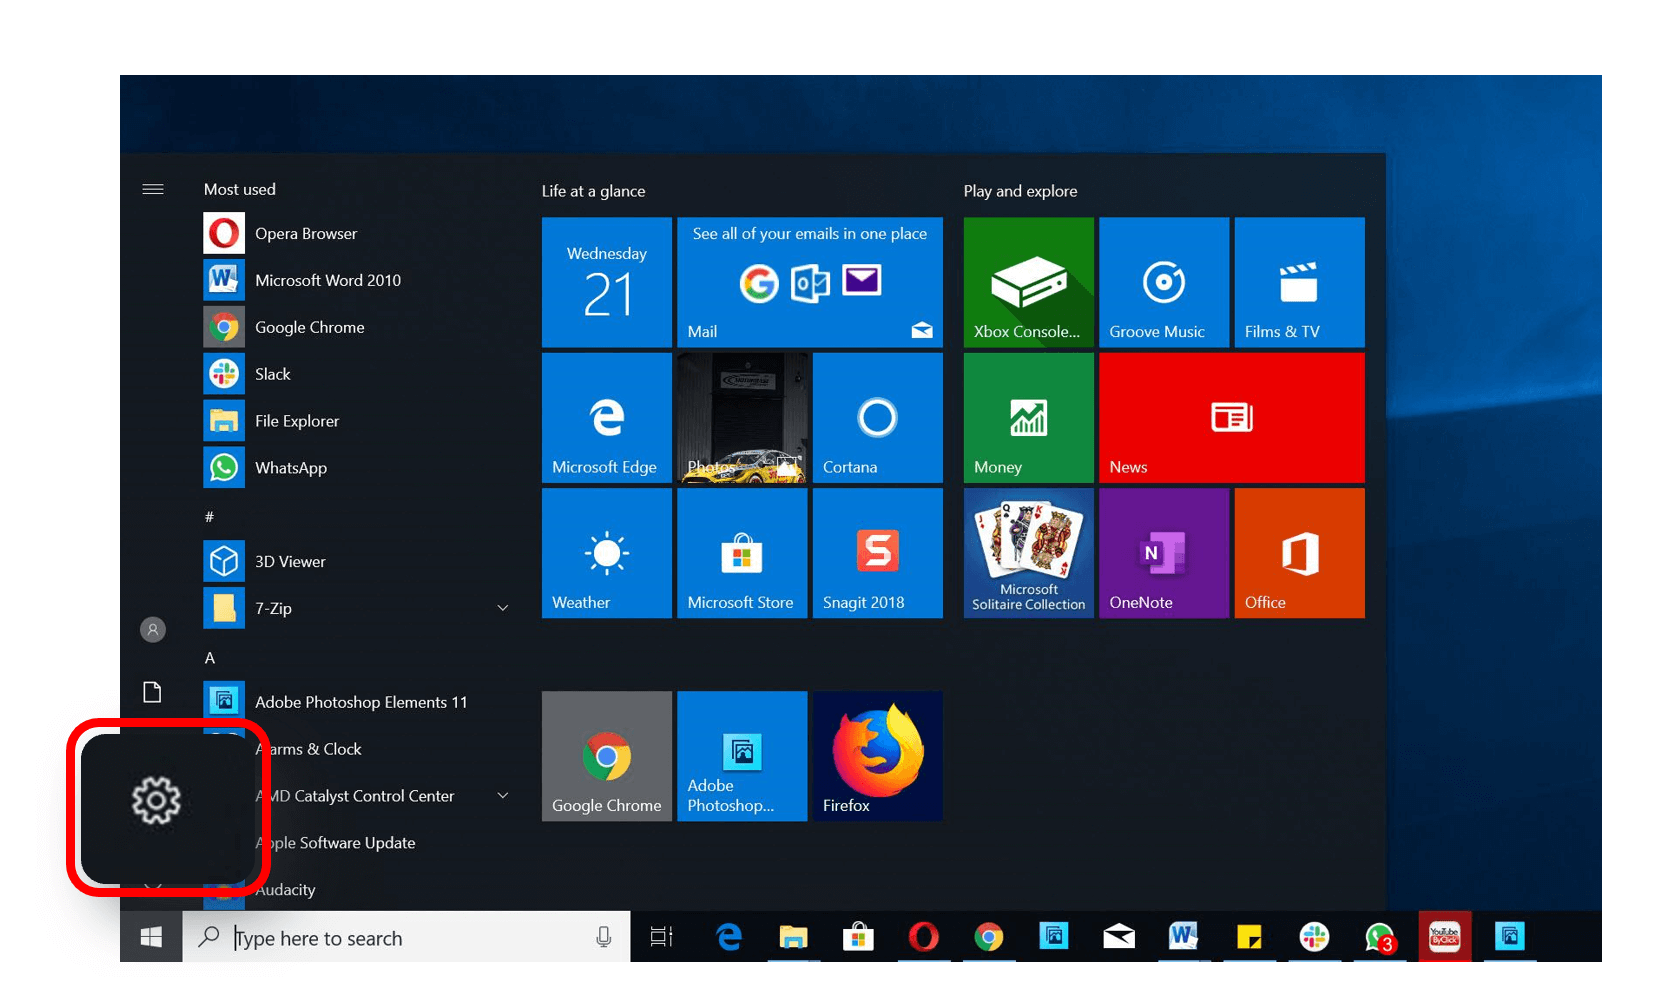The width and height of the screenshot is (1661, 984).
Task: Click inside the Type here to search field
Action: (x=400, y=937)
